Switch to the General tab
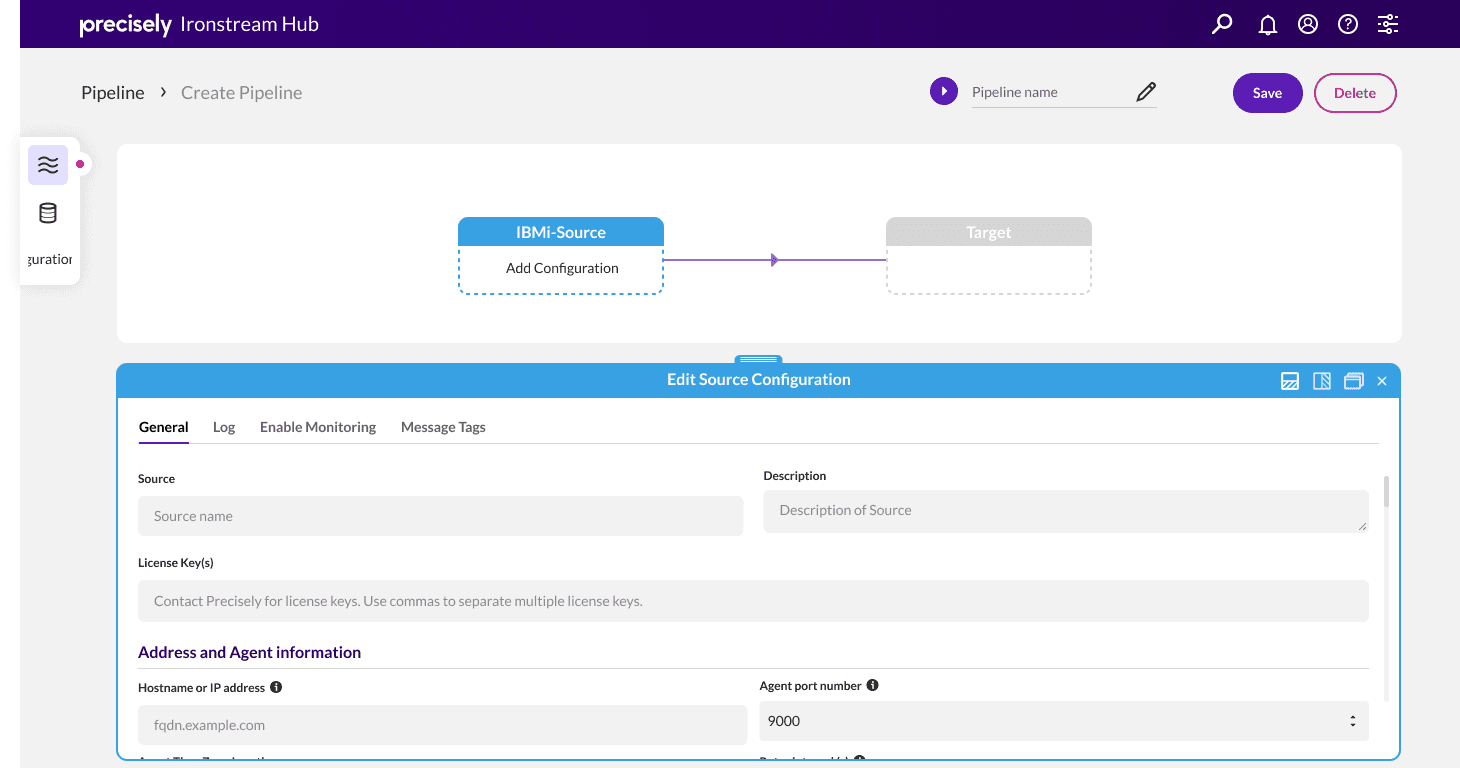 click(164, 427)
